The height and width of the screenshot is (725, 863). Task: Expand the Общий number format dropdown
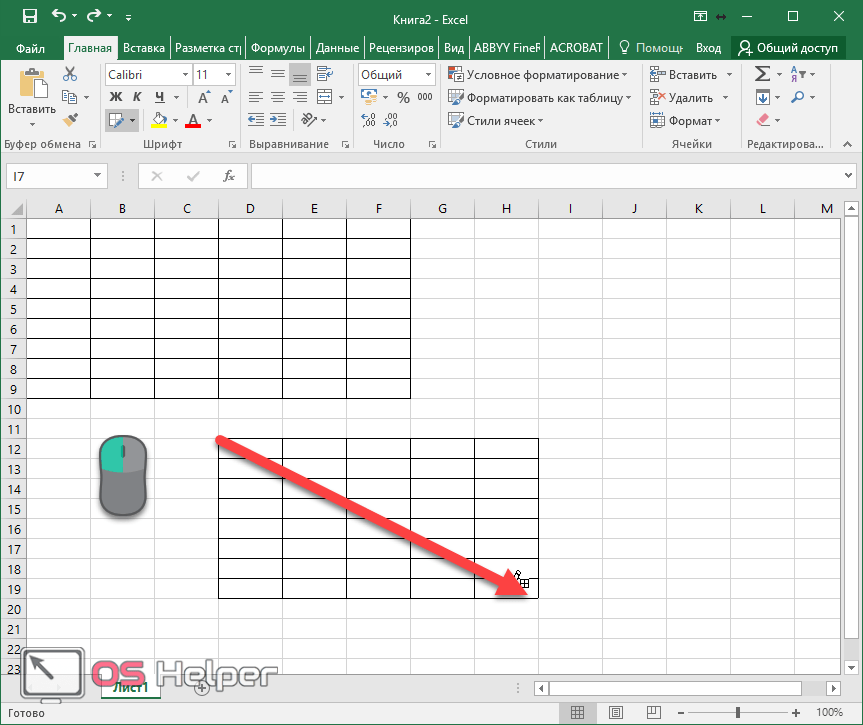coord(428,75)
